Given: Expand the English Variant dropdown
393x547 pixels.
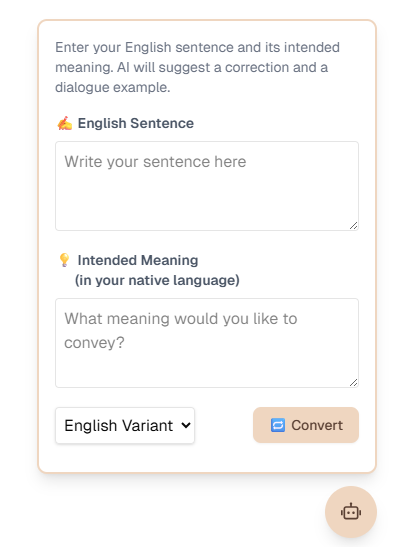Looking at the screenshot, I should pos(125,426).
